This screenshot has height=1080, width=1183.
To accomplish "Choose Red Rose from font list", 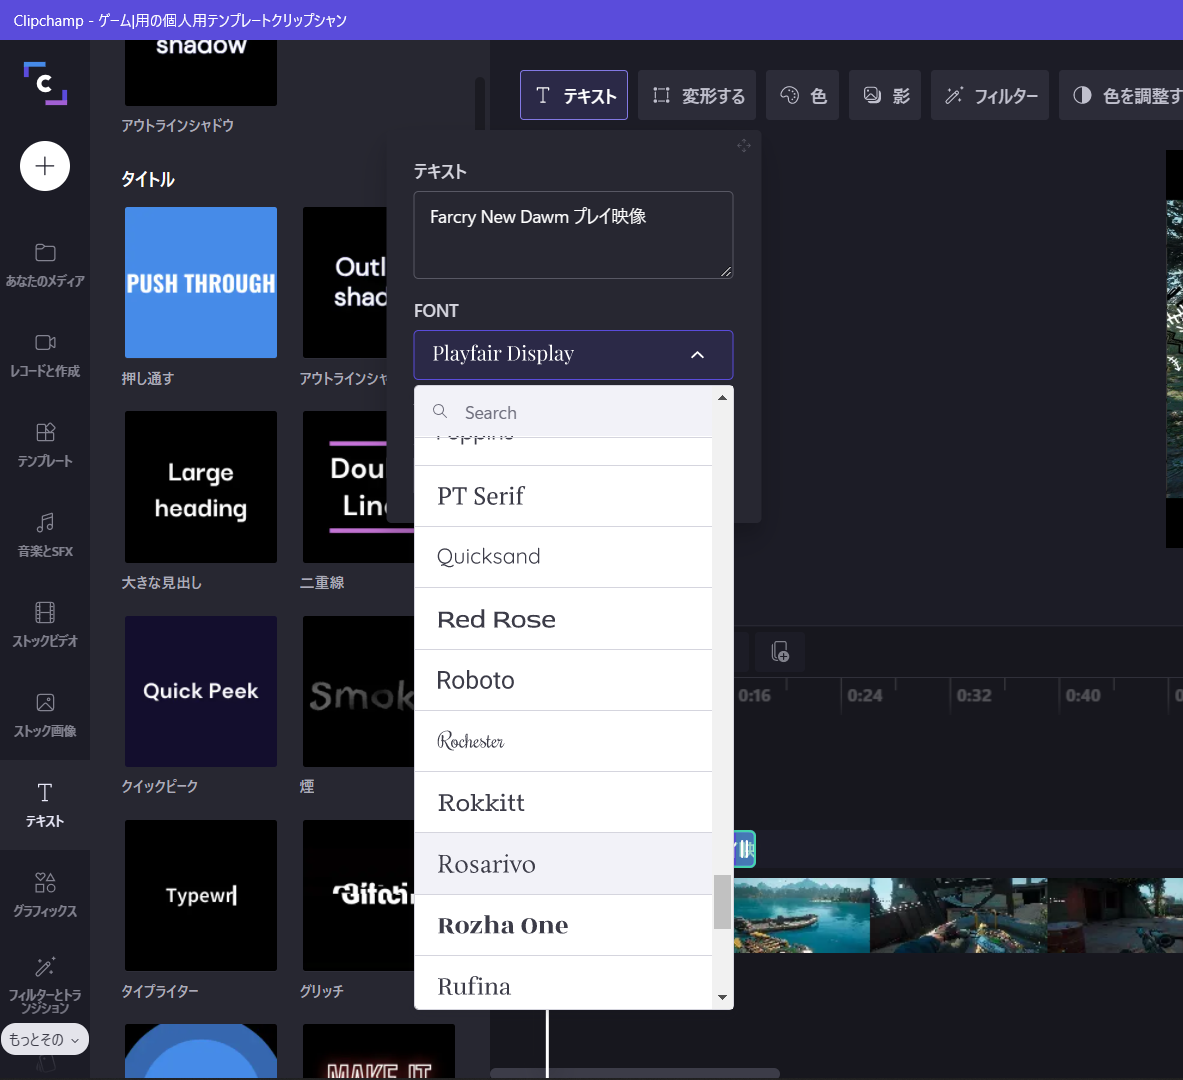I will pos(563,619).
